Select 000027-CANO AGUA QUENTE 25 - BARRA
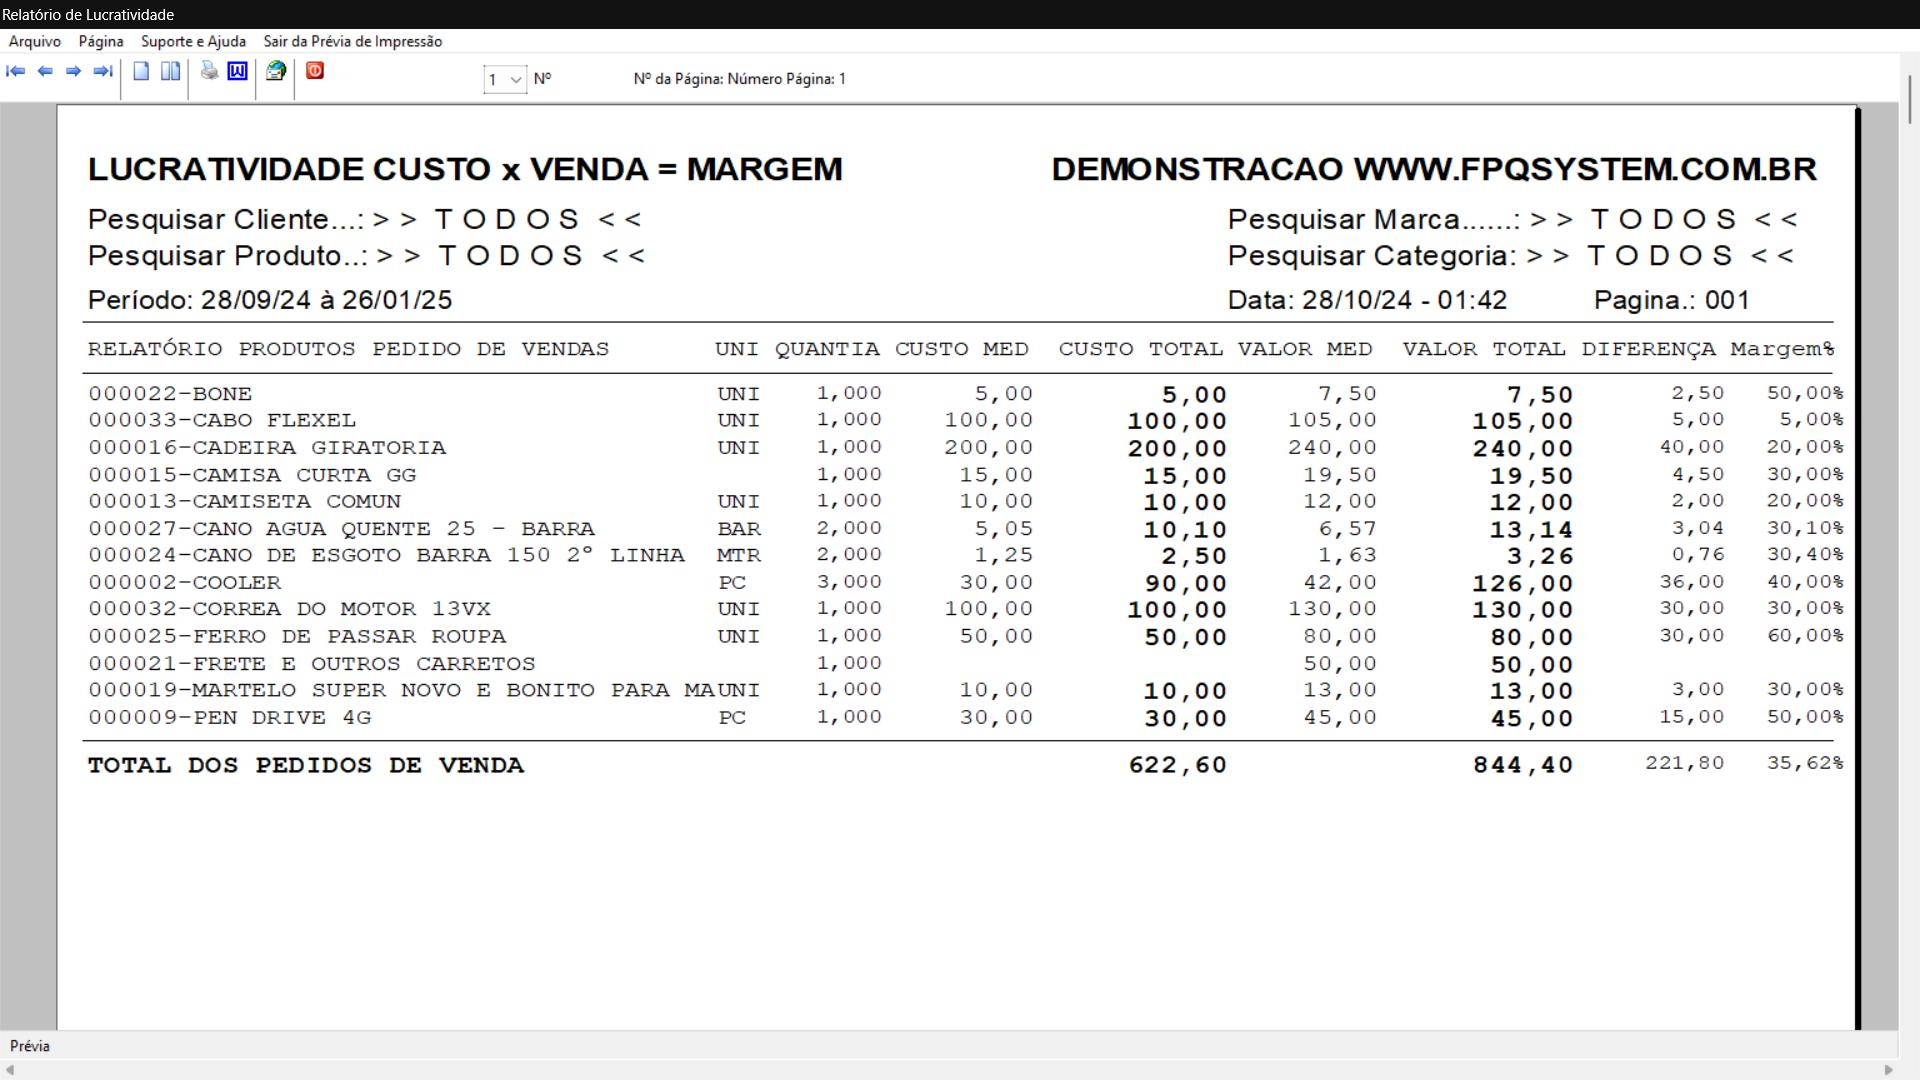1920x1080 pixels. coord(965,528)
